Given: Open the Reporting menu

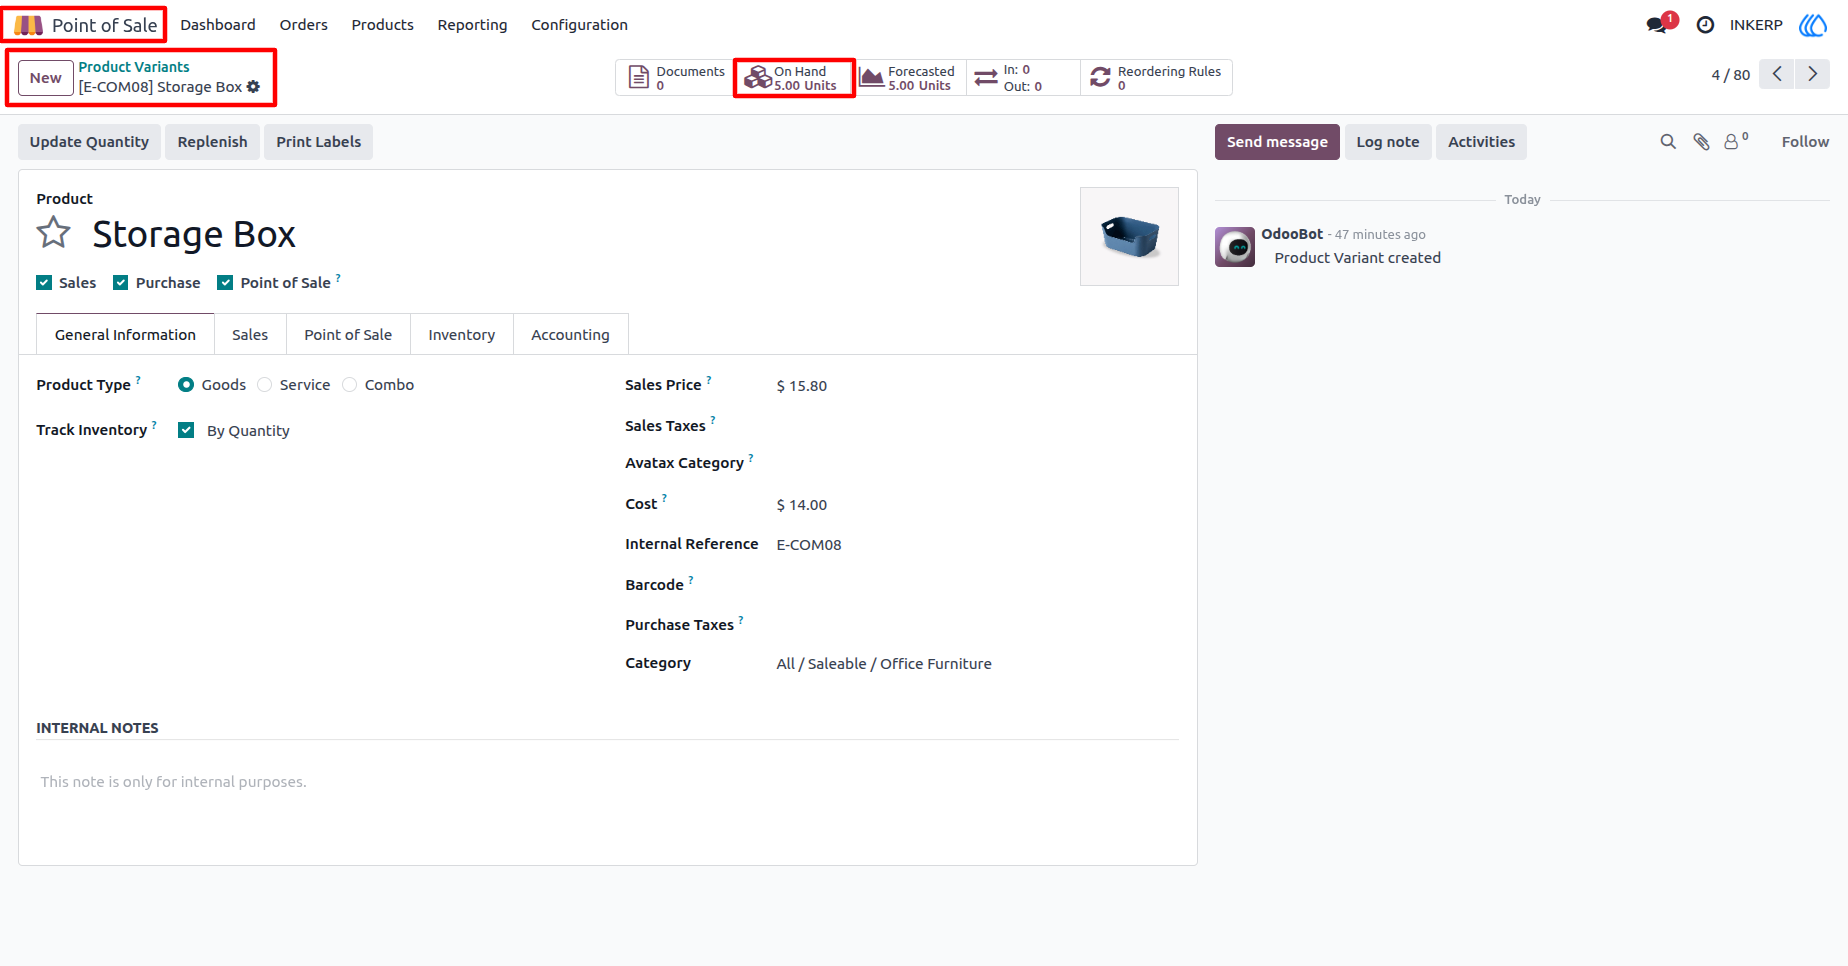Looking at the screenshot, I should (472, 25).
